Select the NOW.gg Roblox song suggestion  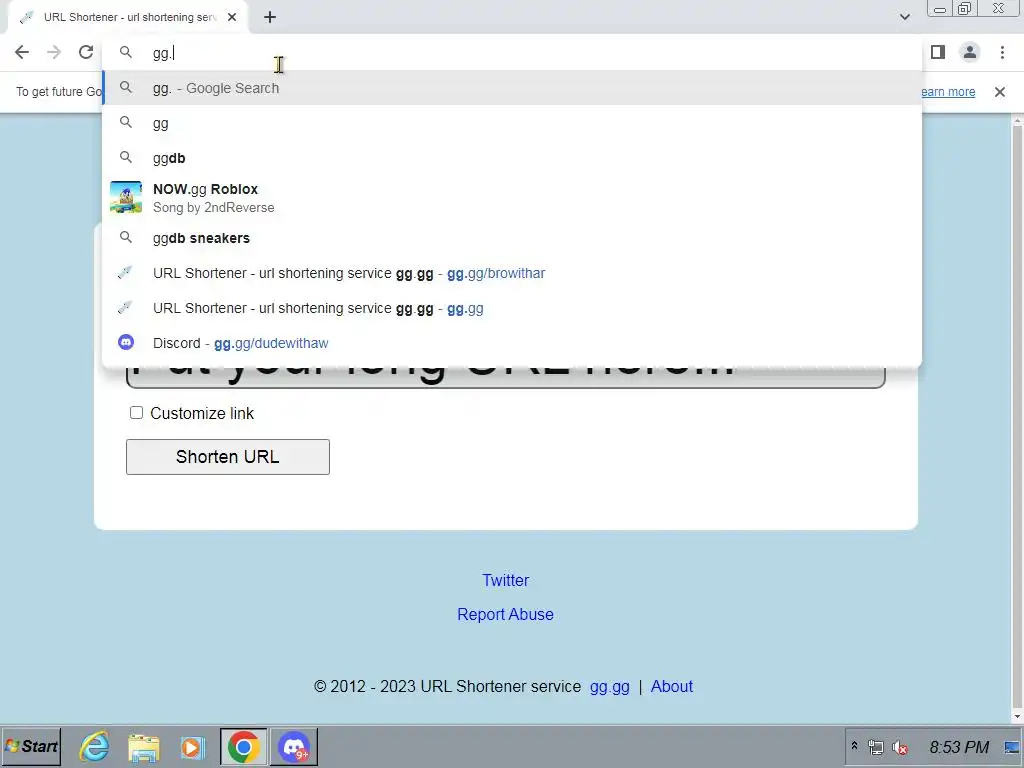512,198
